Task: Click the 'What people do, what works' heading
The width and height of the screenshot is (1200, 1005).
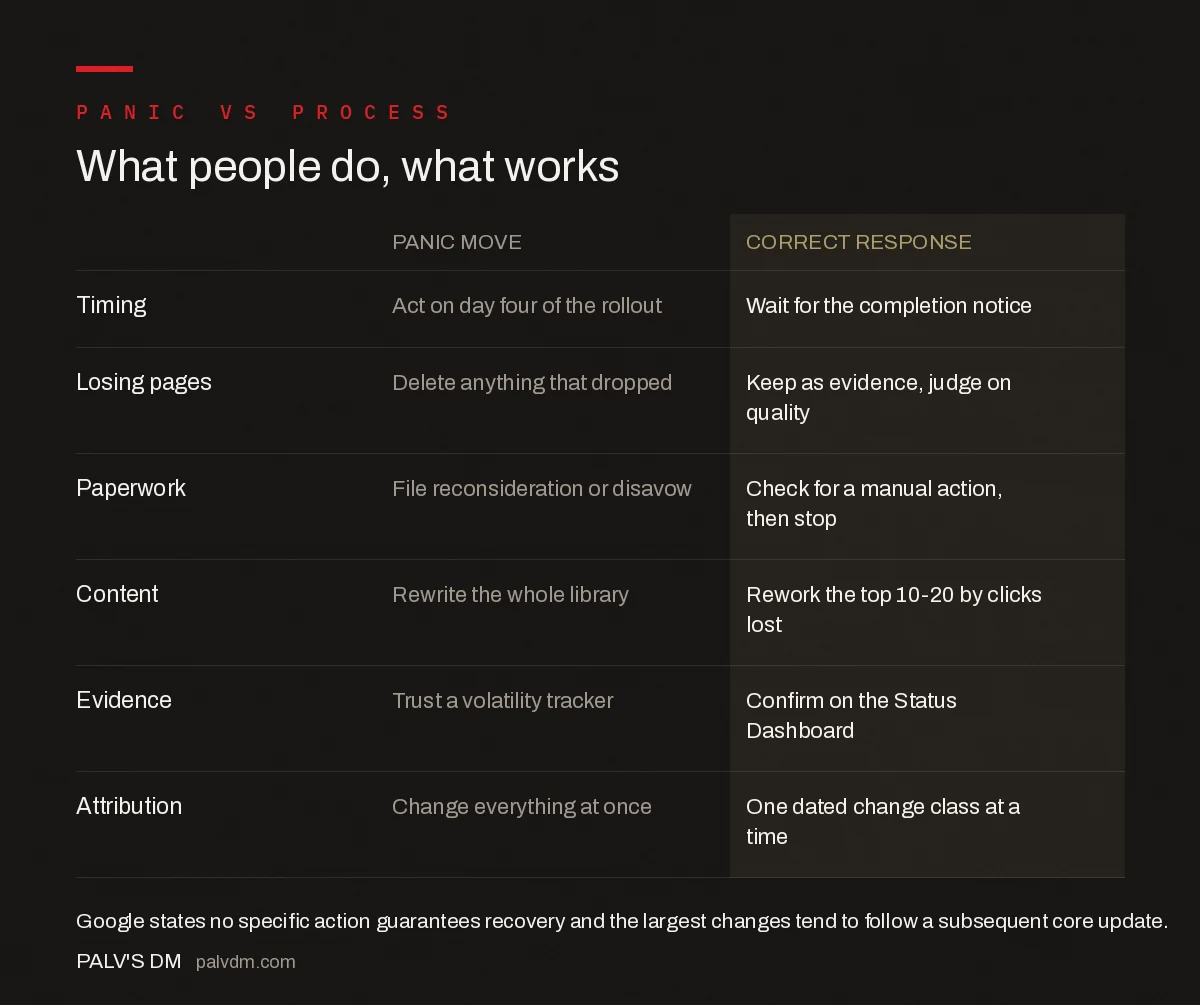Action: (x=348, y=166)
